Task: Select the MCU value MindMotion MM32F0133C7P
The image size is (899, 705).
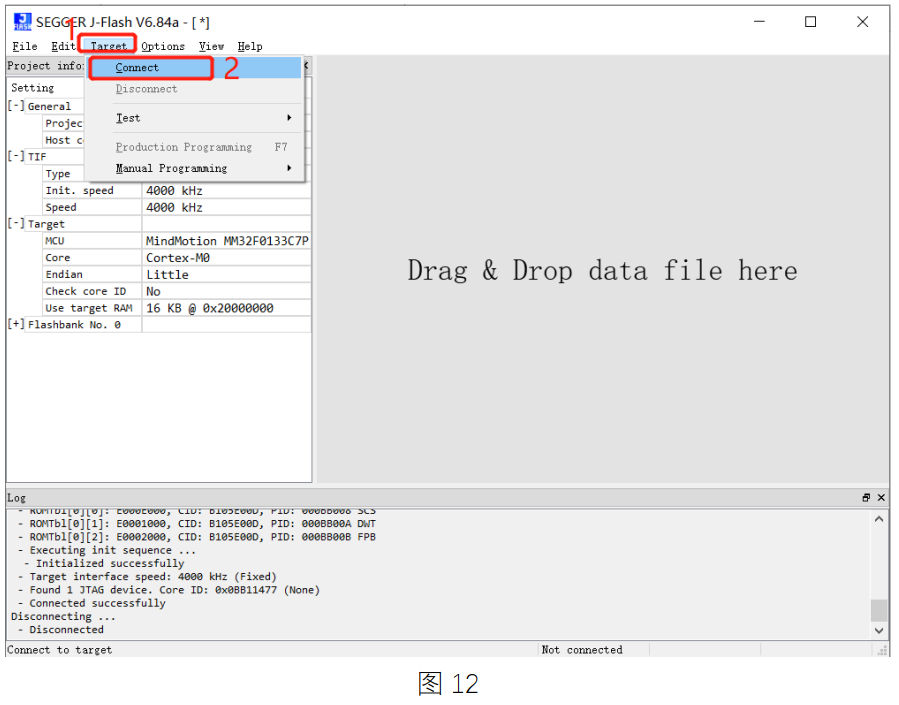Action: click(x=227, y=241)
